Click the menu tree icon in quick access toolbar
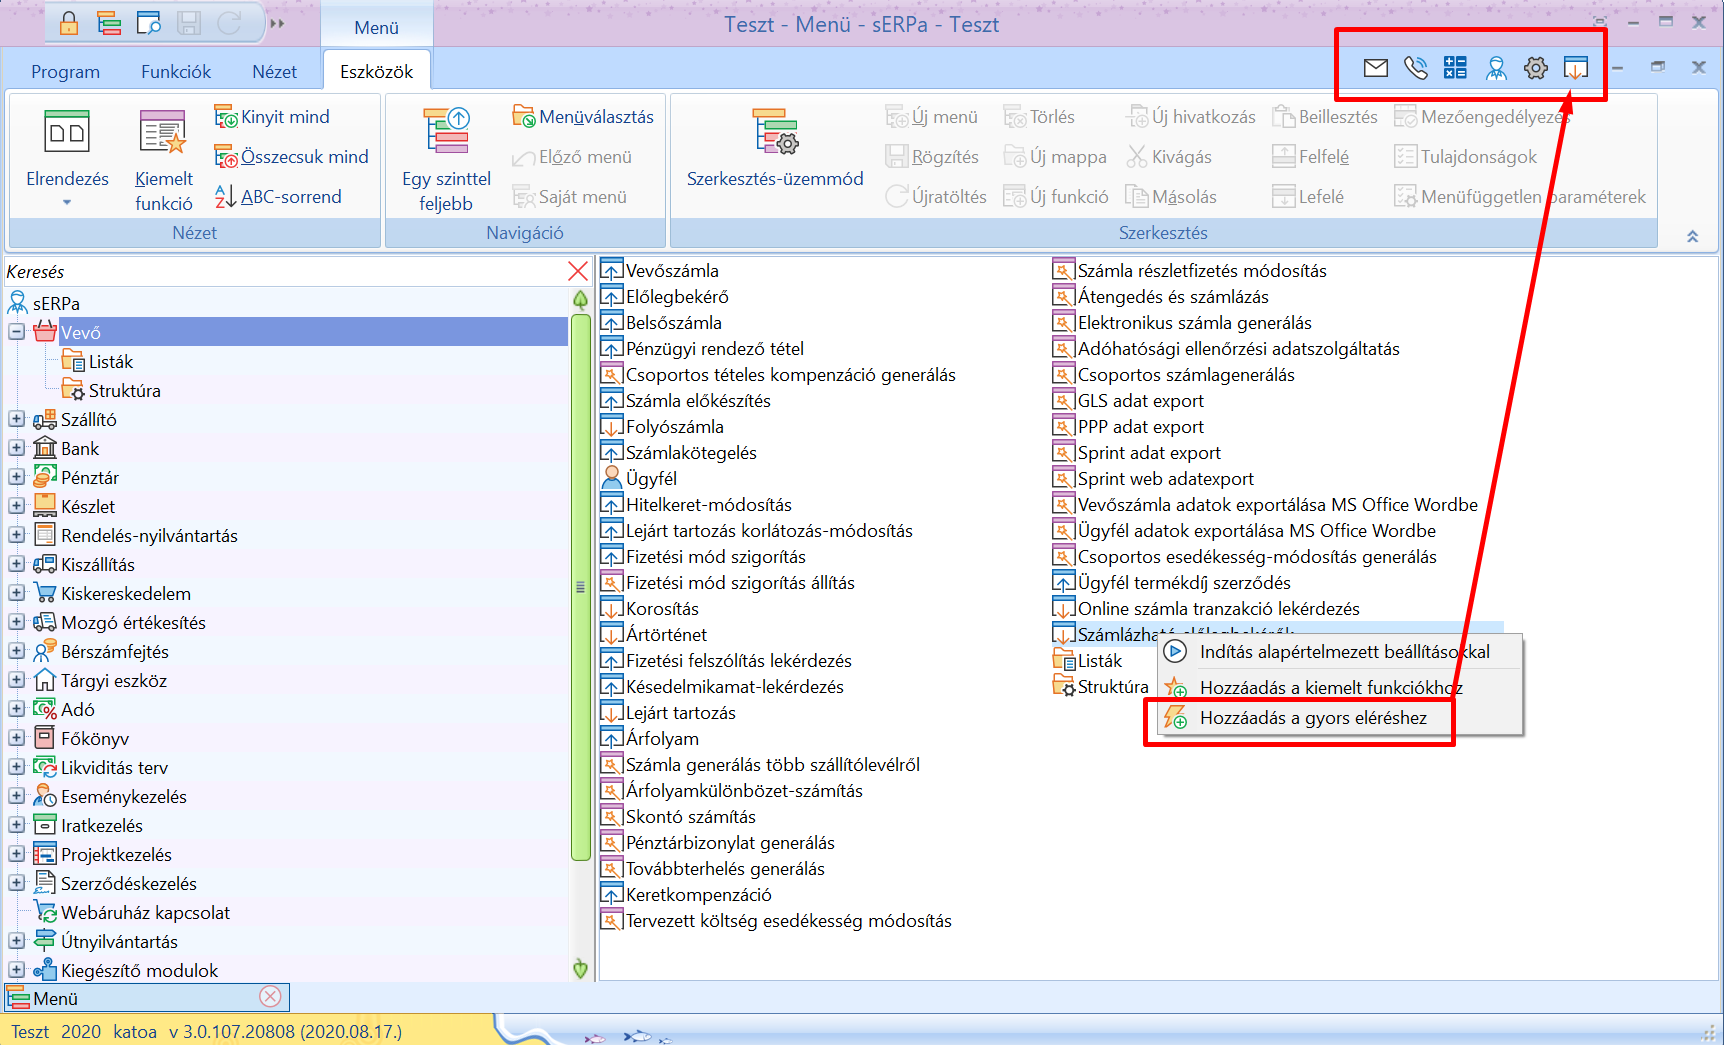Viewport: 1725px width, 1045px height. 109,23
